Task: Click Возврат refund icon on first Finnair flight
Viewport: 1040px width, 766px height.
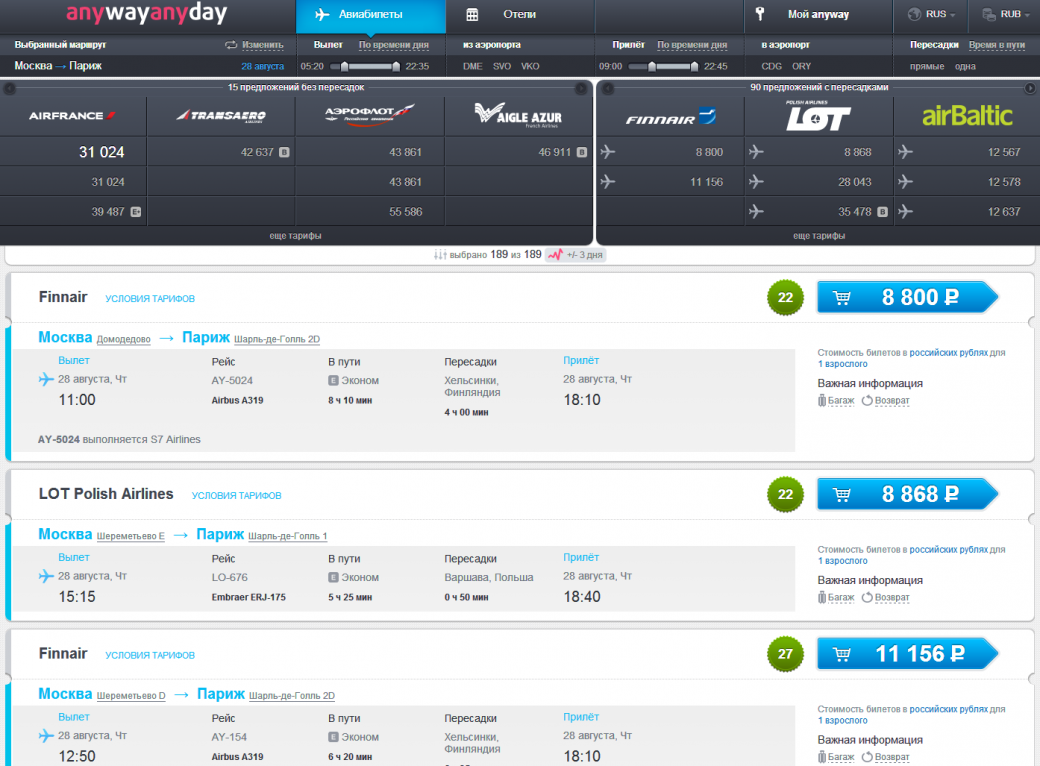Action: click(867, 401)
